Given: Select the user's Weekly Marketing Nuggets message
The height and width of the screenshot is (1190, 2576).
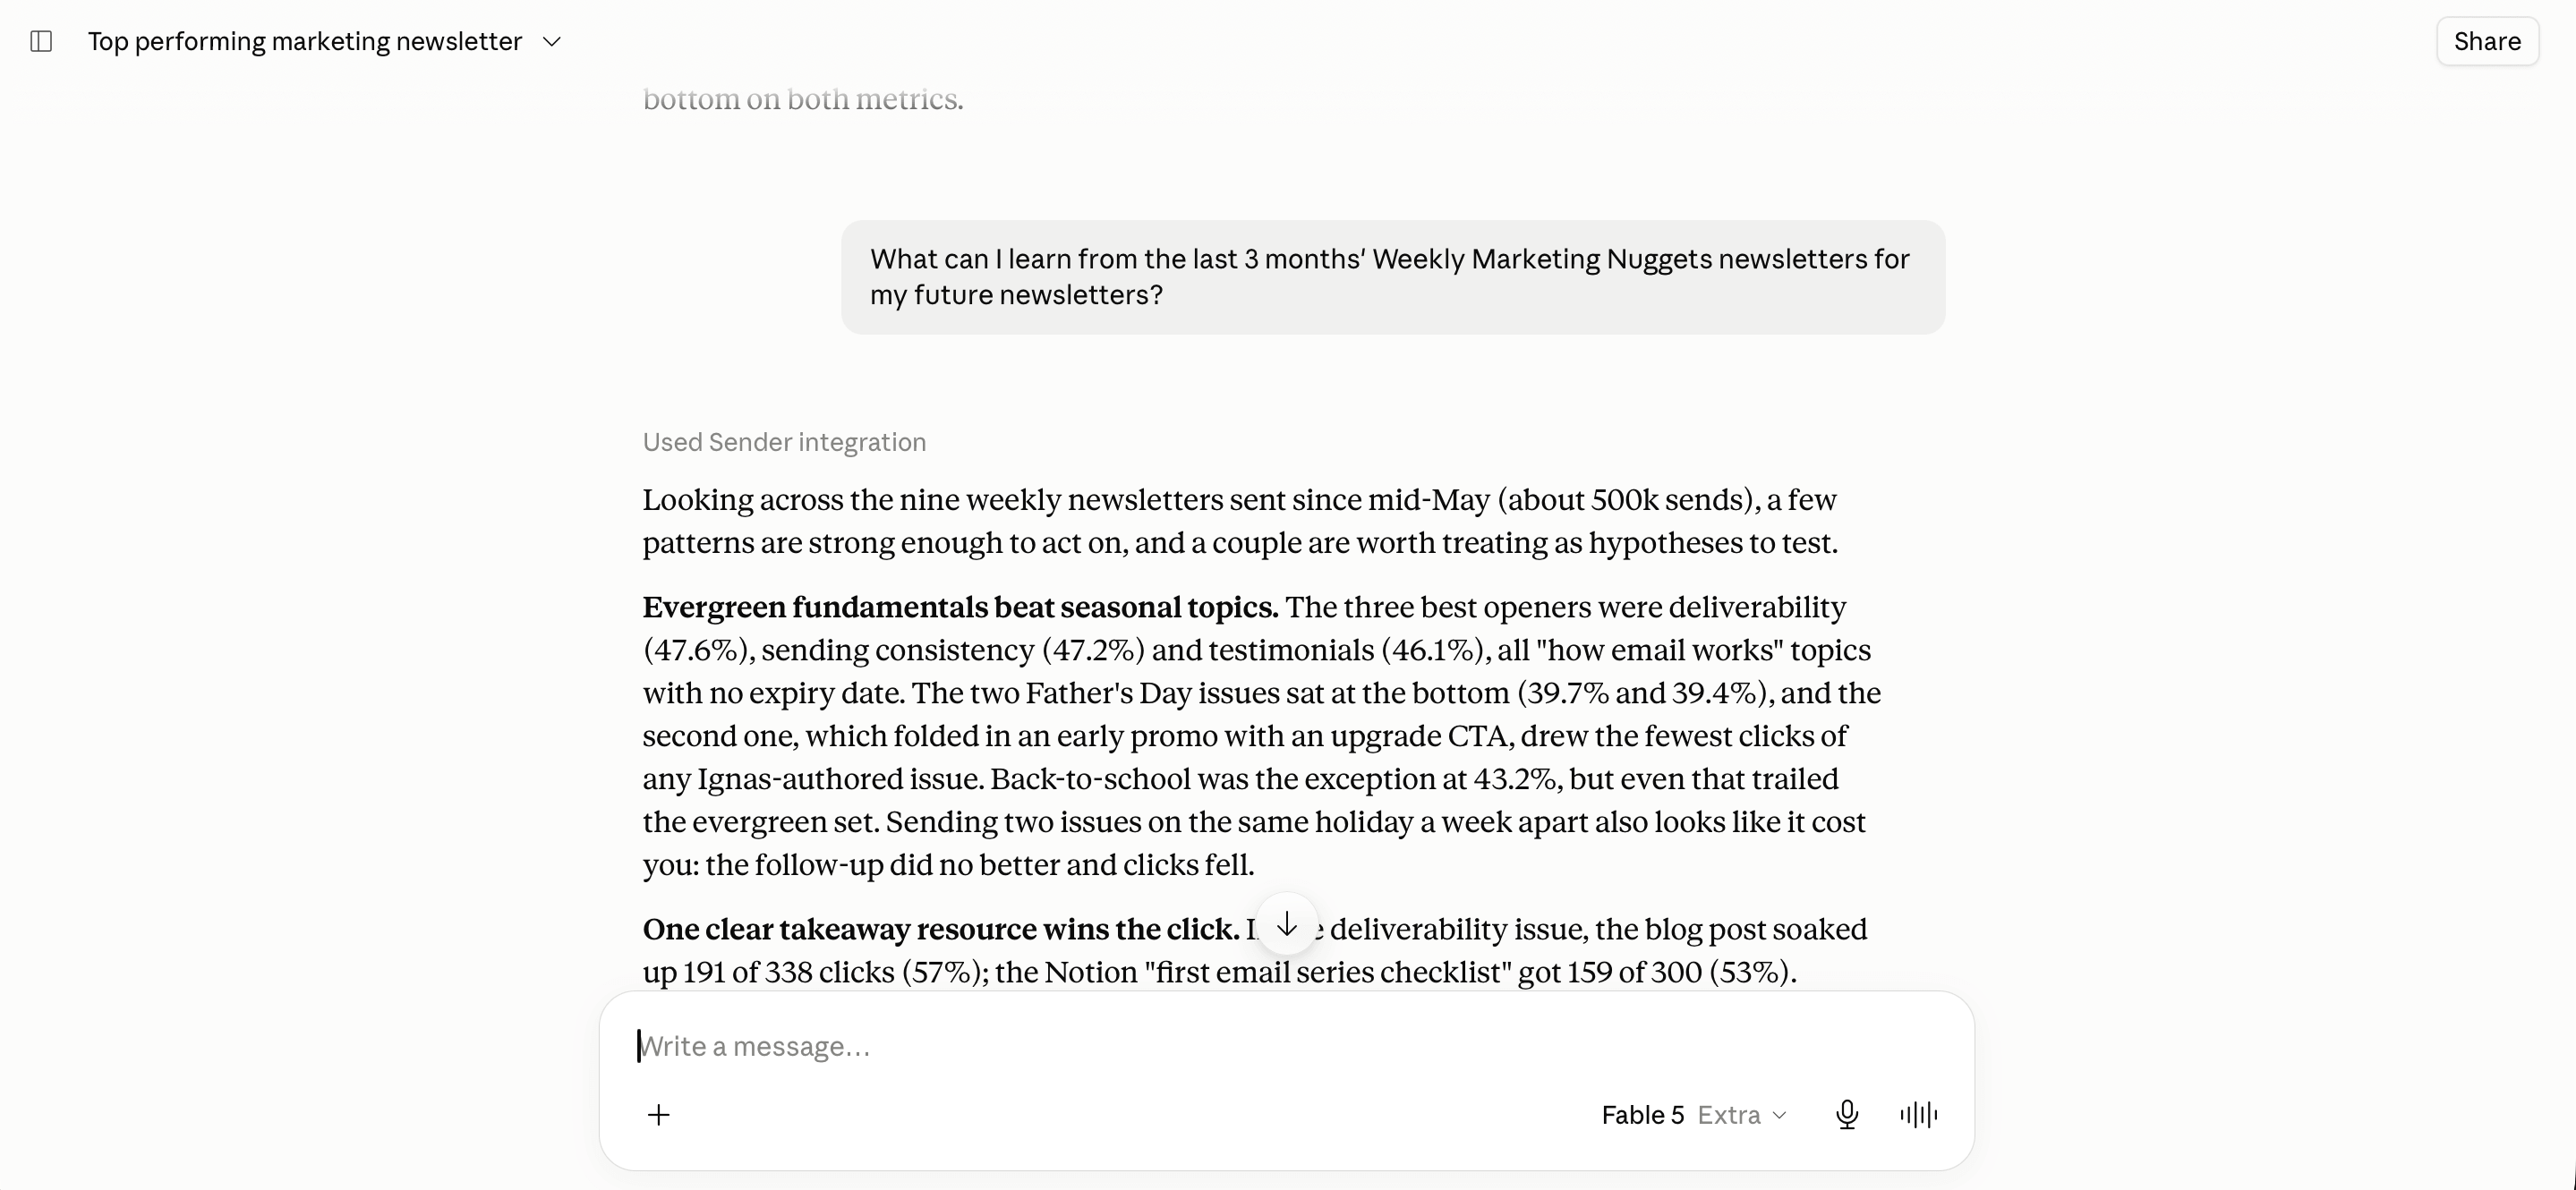Looking at the screenshot, I should coord(1392,277).
